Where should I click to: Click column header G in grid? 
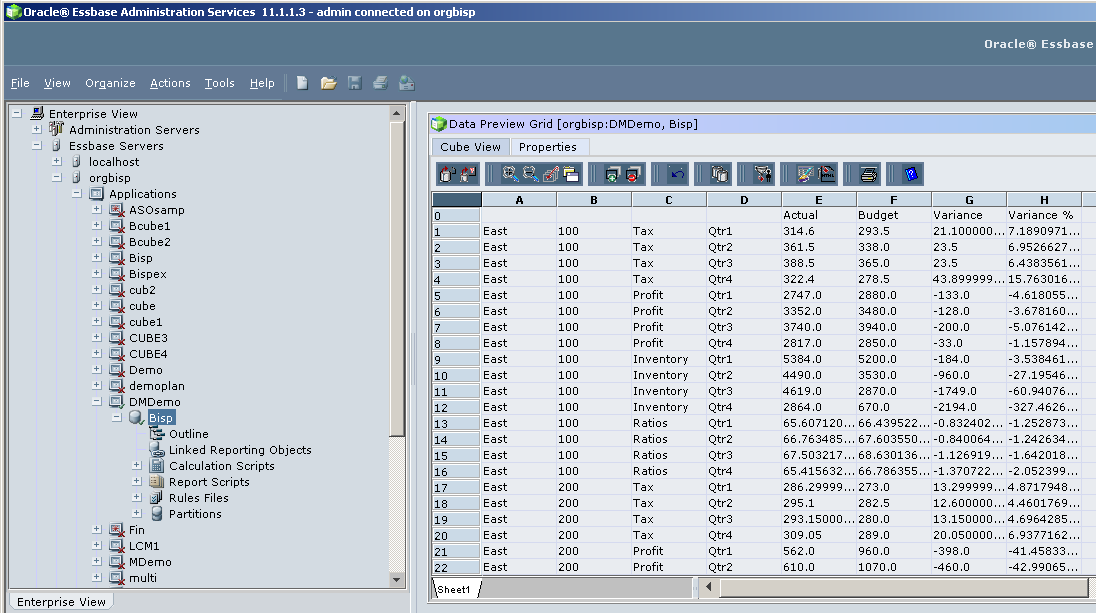(x=969, y=200)
